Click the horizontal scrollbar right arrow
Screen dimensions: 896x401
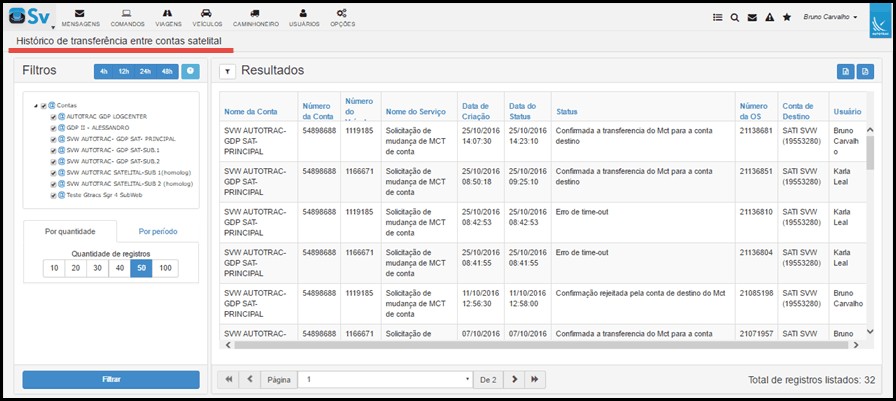(x=855, y=345)
